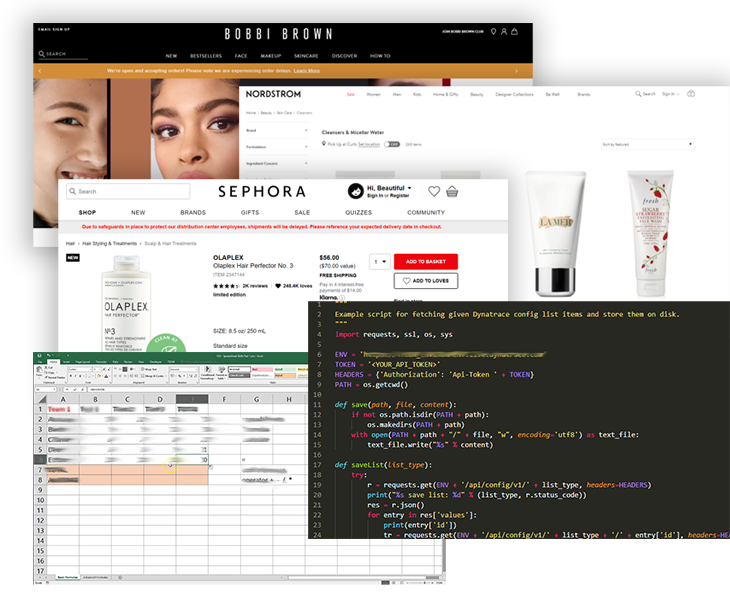Click Nordstrom search magnifier icon
This screenshot has height=602, width=730.
(638, 94)
